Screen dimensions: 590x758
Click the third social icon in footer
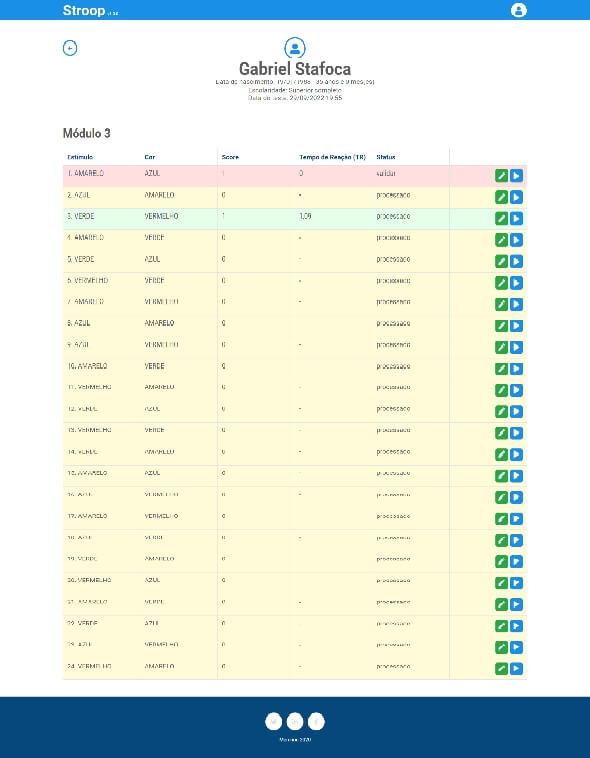coord(316,722)
